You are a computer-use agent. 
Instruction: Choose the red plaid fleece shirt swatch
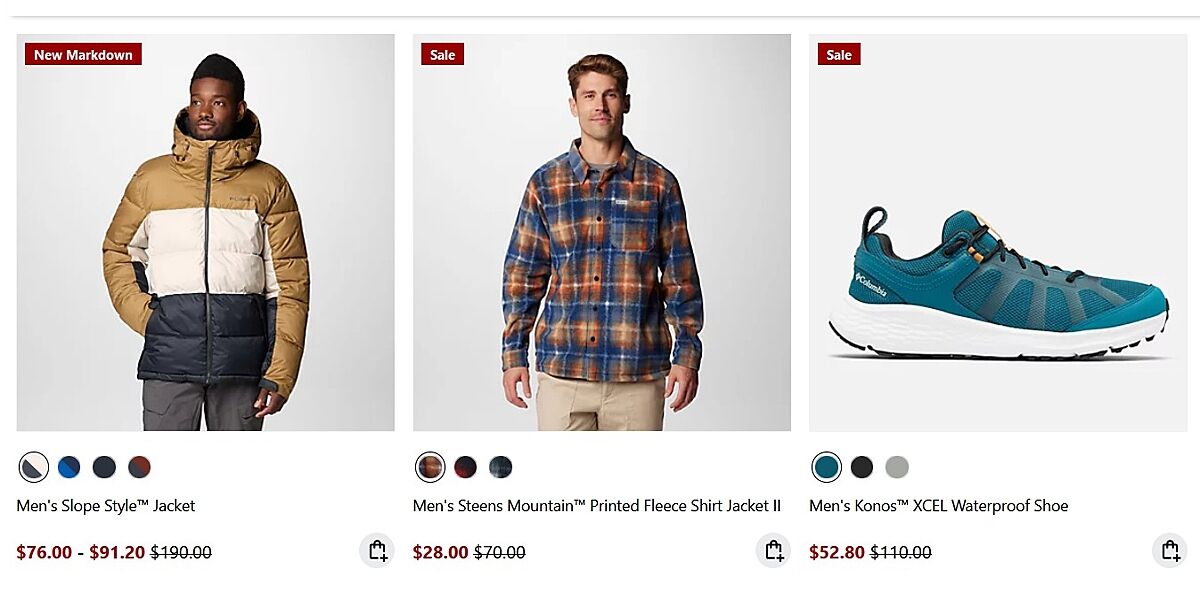click(x=465, y=467)
